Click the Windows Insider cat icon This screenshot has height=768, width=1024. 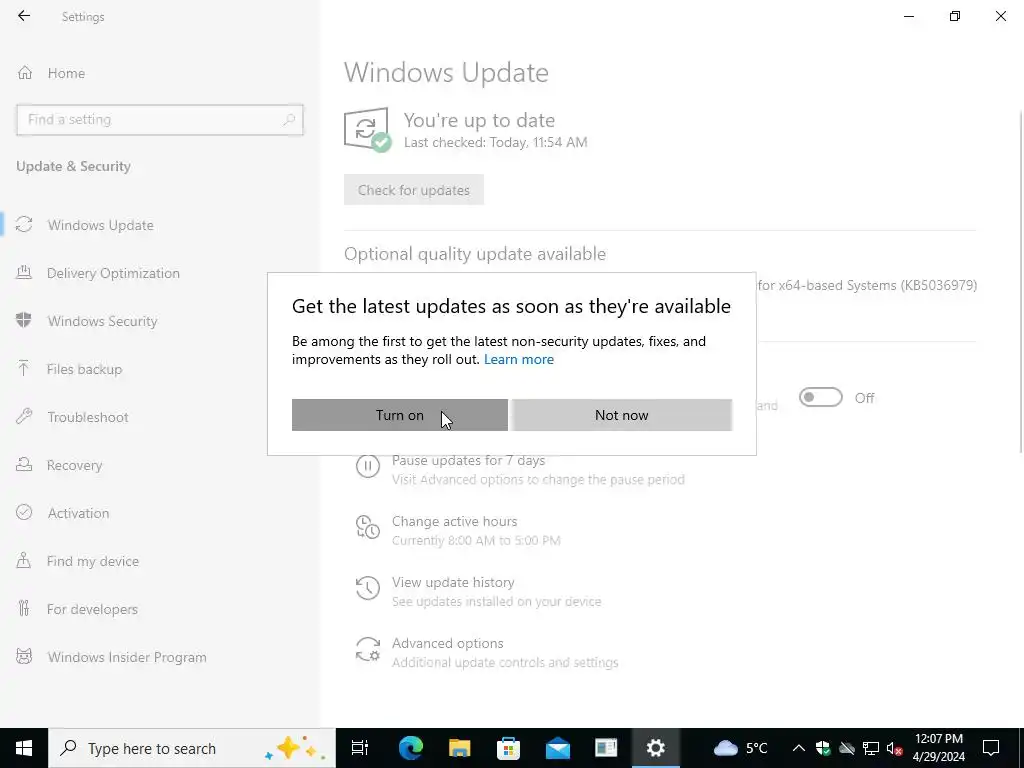click(x=24, y=656)
